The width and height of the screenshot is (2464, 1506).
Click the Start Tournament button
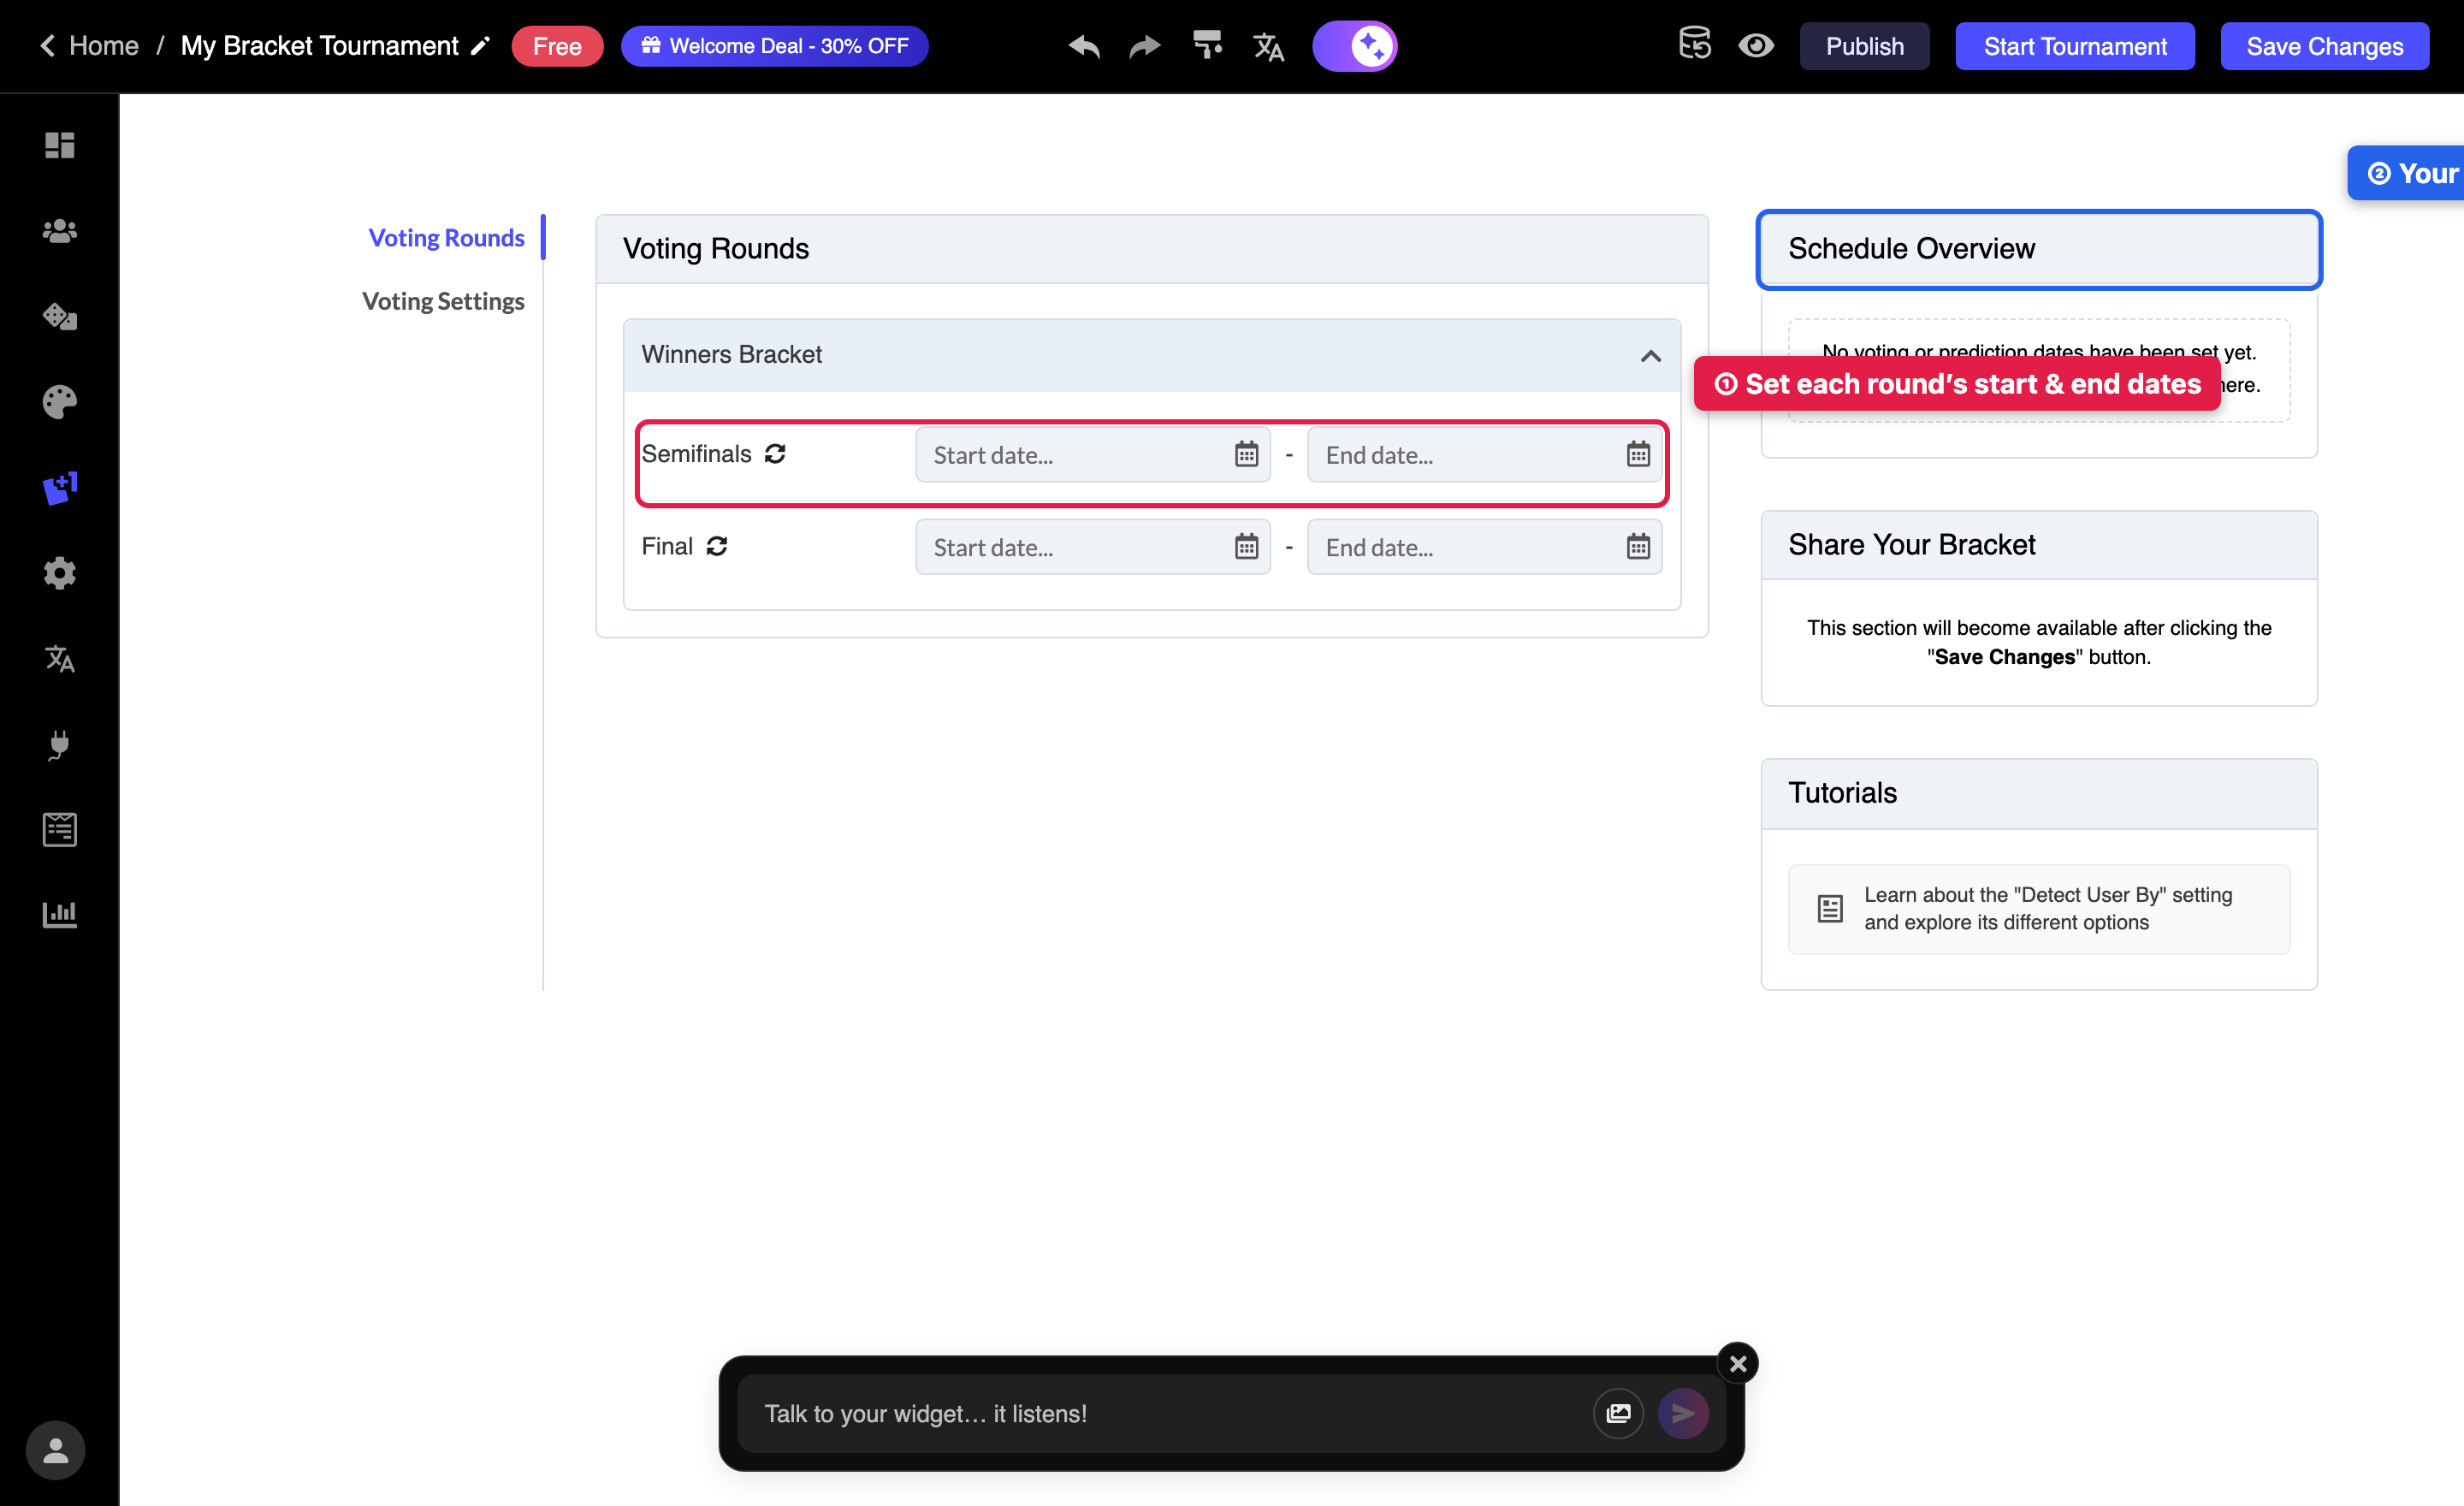coord(2075,46)
